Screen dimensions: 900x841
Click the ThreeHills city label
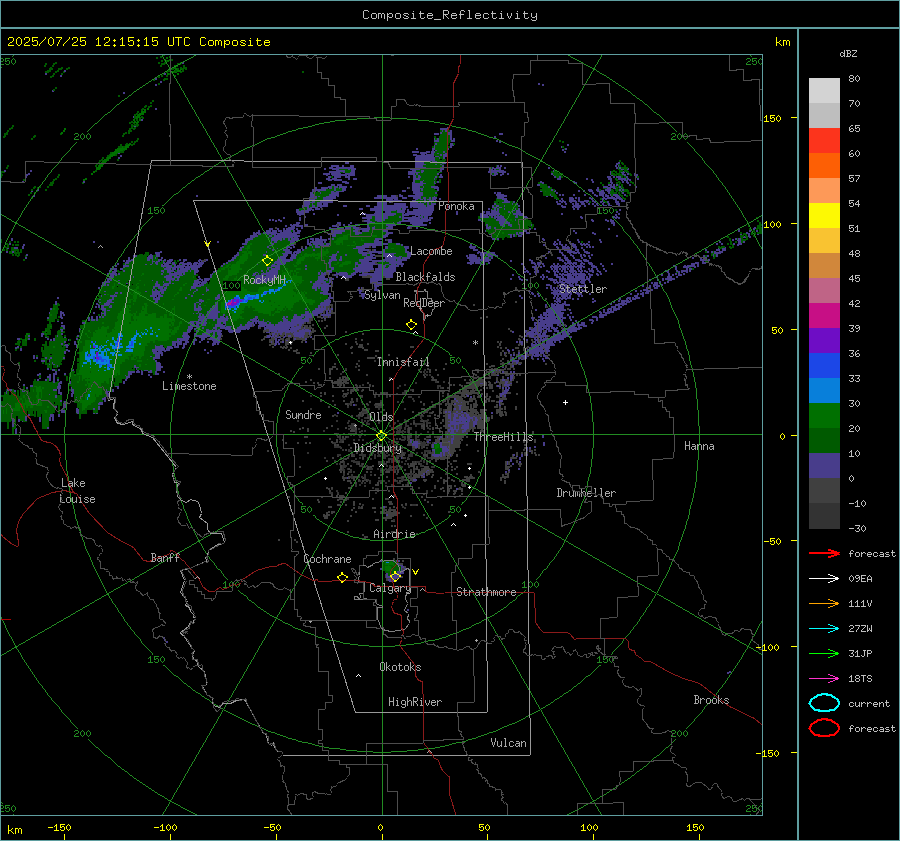(x=503, y=437)
